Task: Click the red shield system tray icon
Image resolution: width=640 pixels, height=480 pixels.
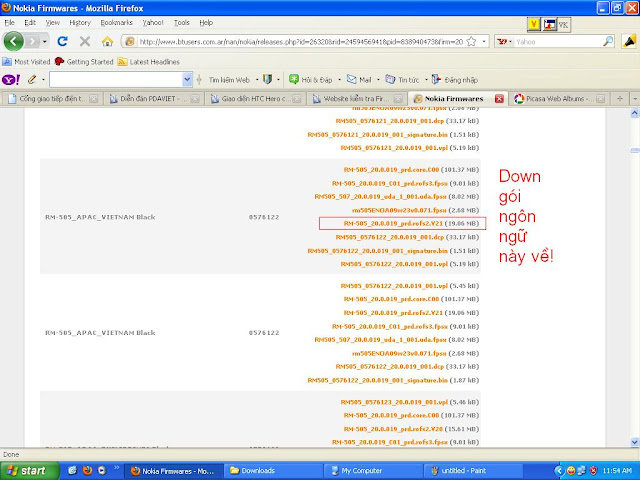Action: 594,471
